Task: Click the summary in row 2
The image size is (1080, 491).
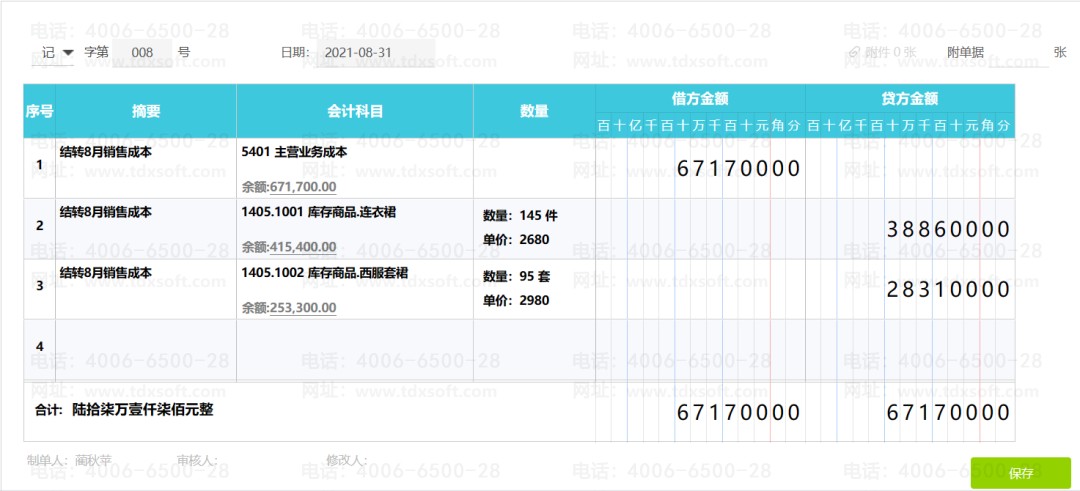Action: click(x=106, y=212)
